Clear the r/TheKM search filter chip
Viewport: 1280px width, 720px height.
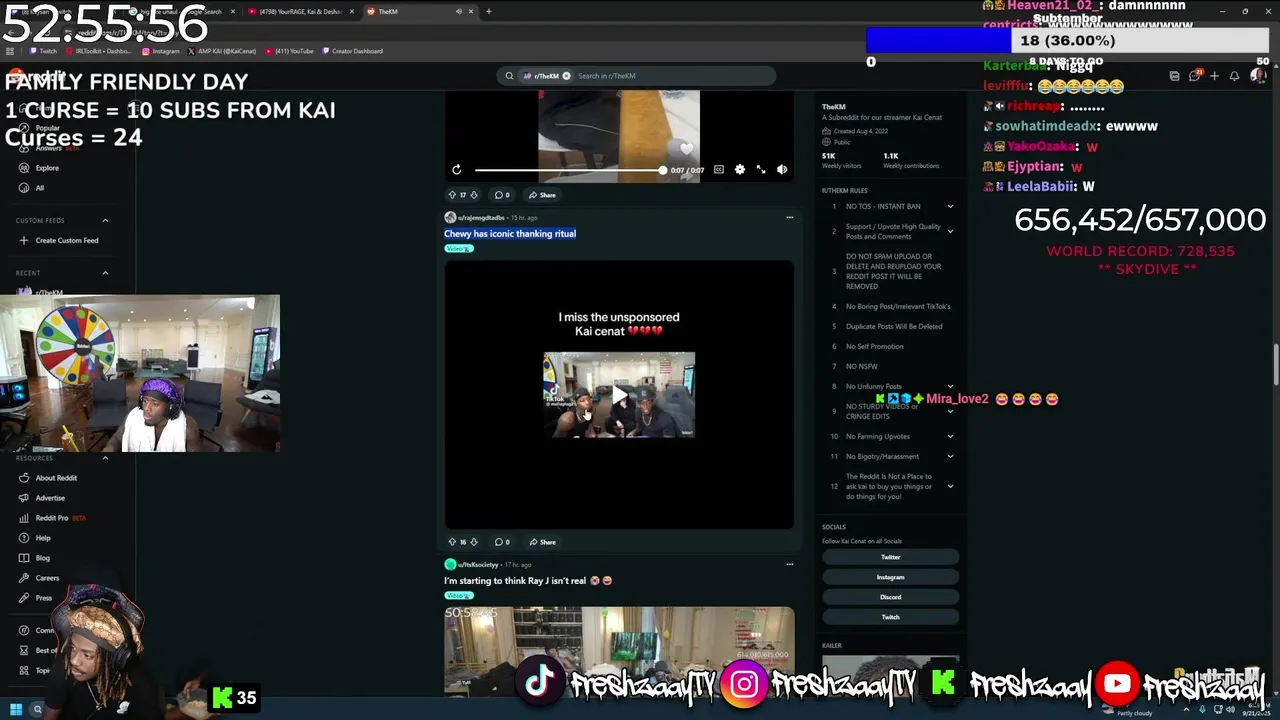[x=566, y=76]
